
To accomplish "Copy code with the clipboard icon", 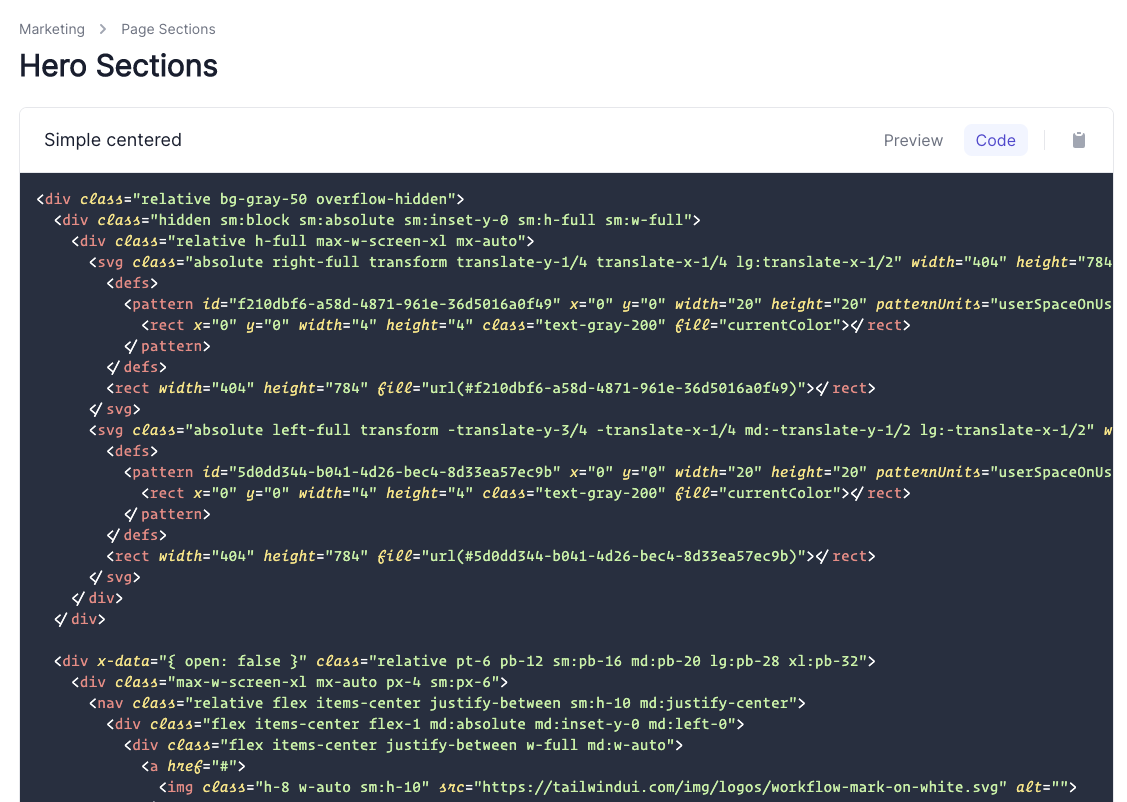I will (1078, 140).
